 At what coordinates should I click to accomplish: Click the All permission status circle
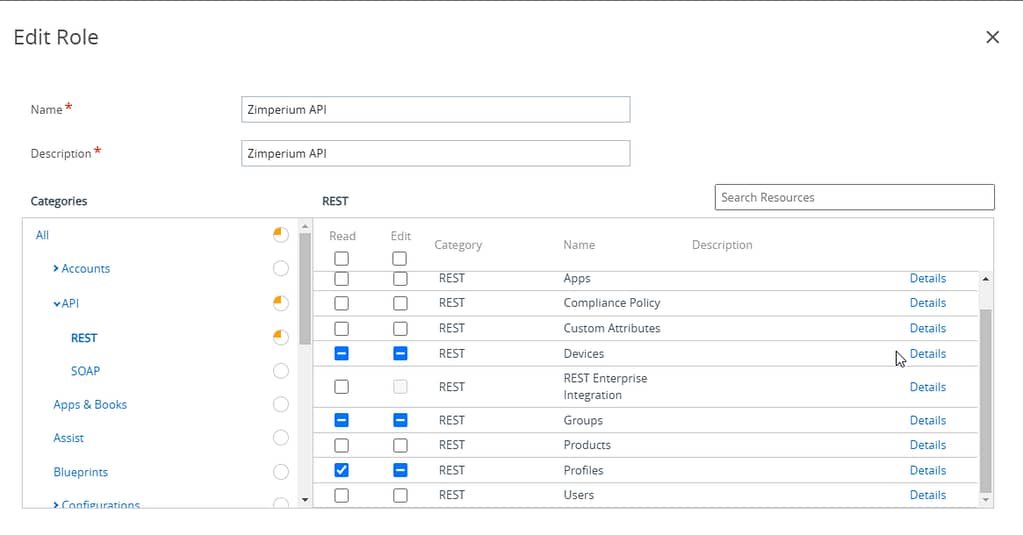click(281, 234)
